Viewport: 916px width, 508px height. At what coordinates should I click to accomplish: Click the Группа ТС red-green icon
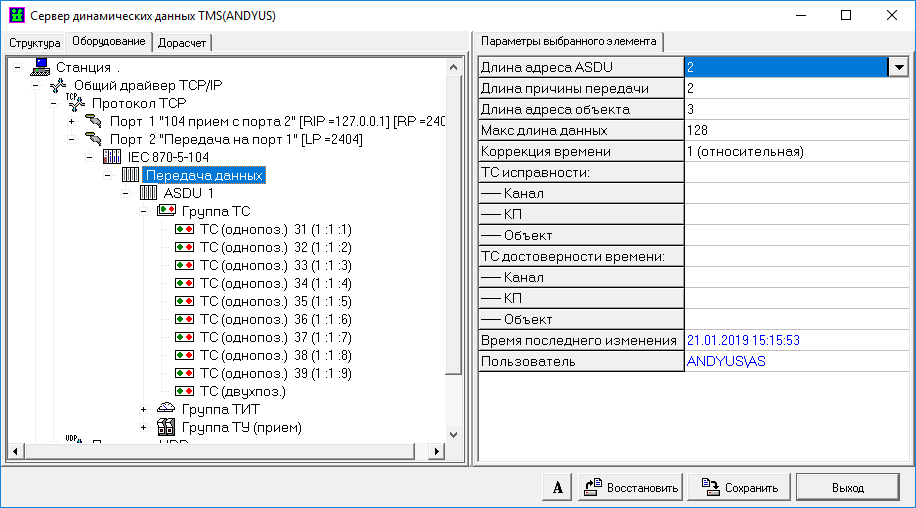[x=166, y=211]
